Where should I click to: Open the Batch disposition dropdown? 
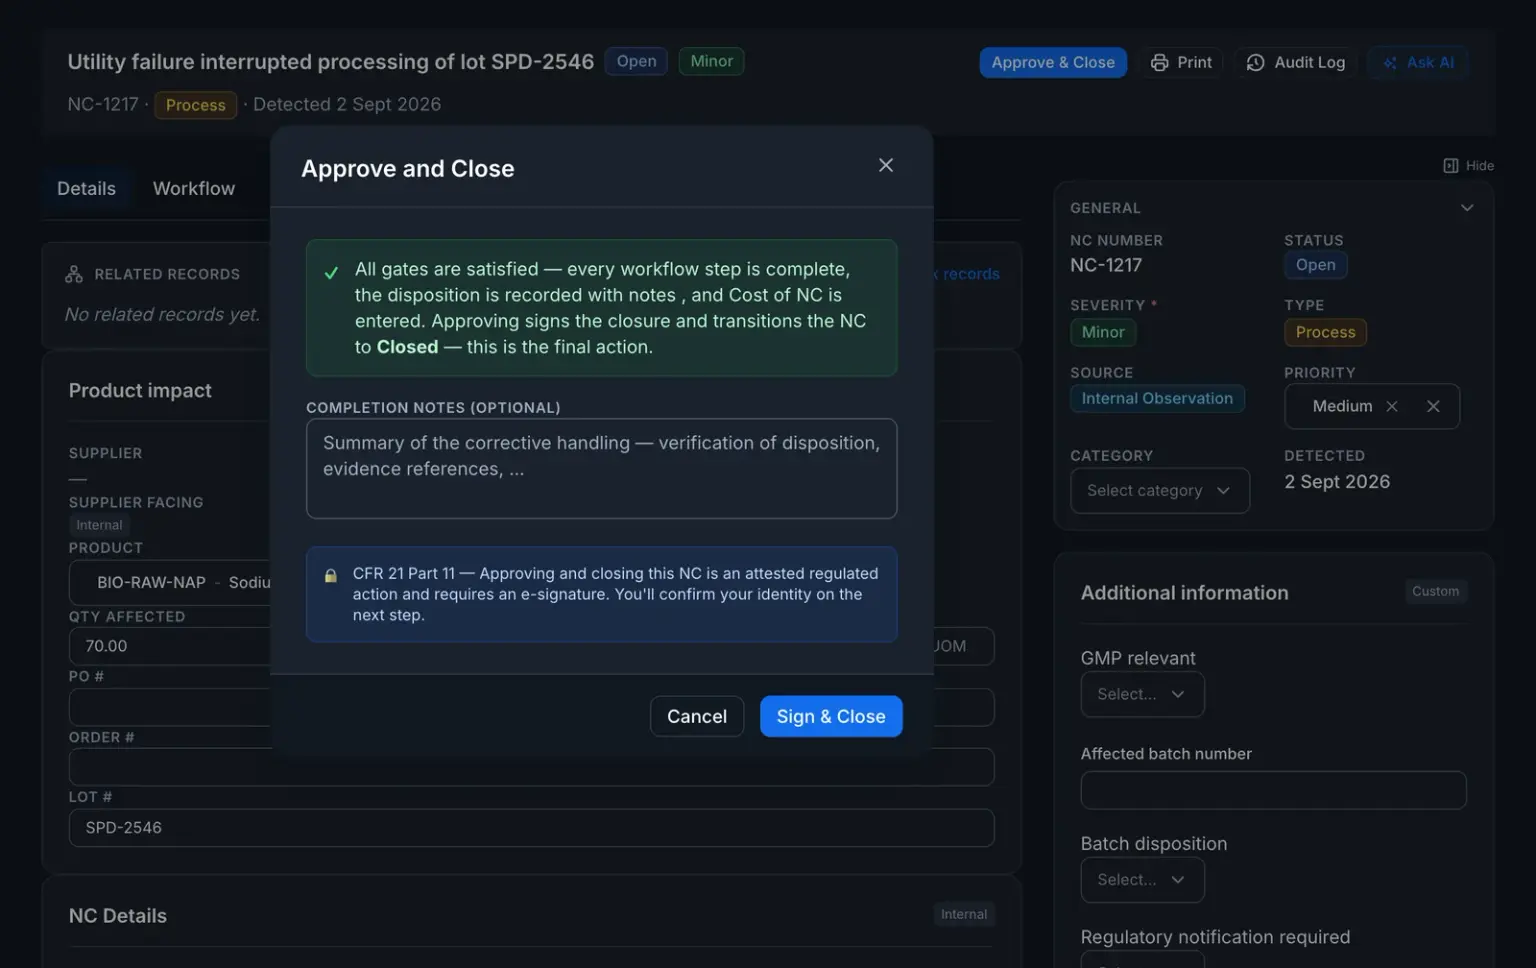[x=1142, y=880]
